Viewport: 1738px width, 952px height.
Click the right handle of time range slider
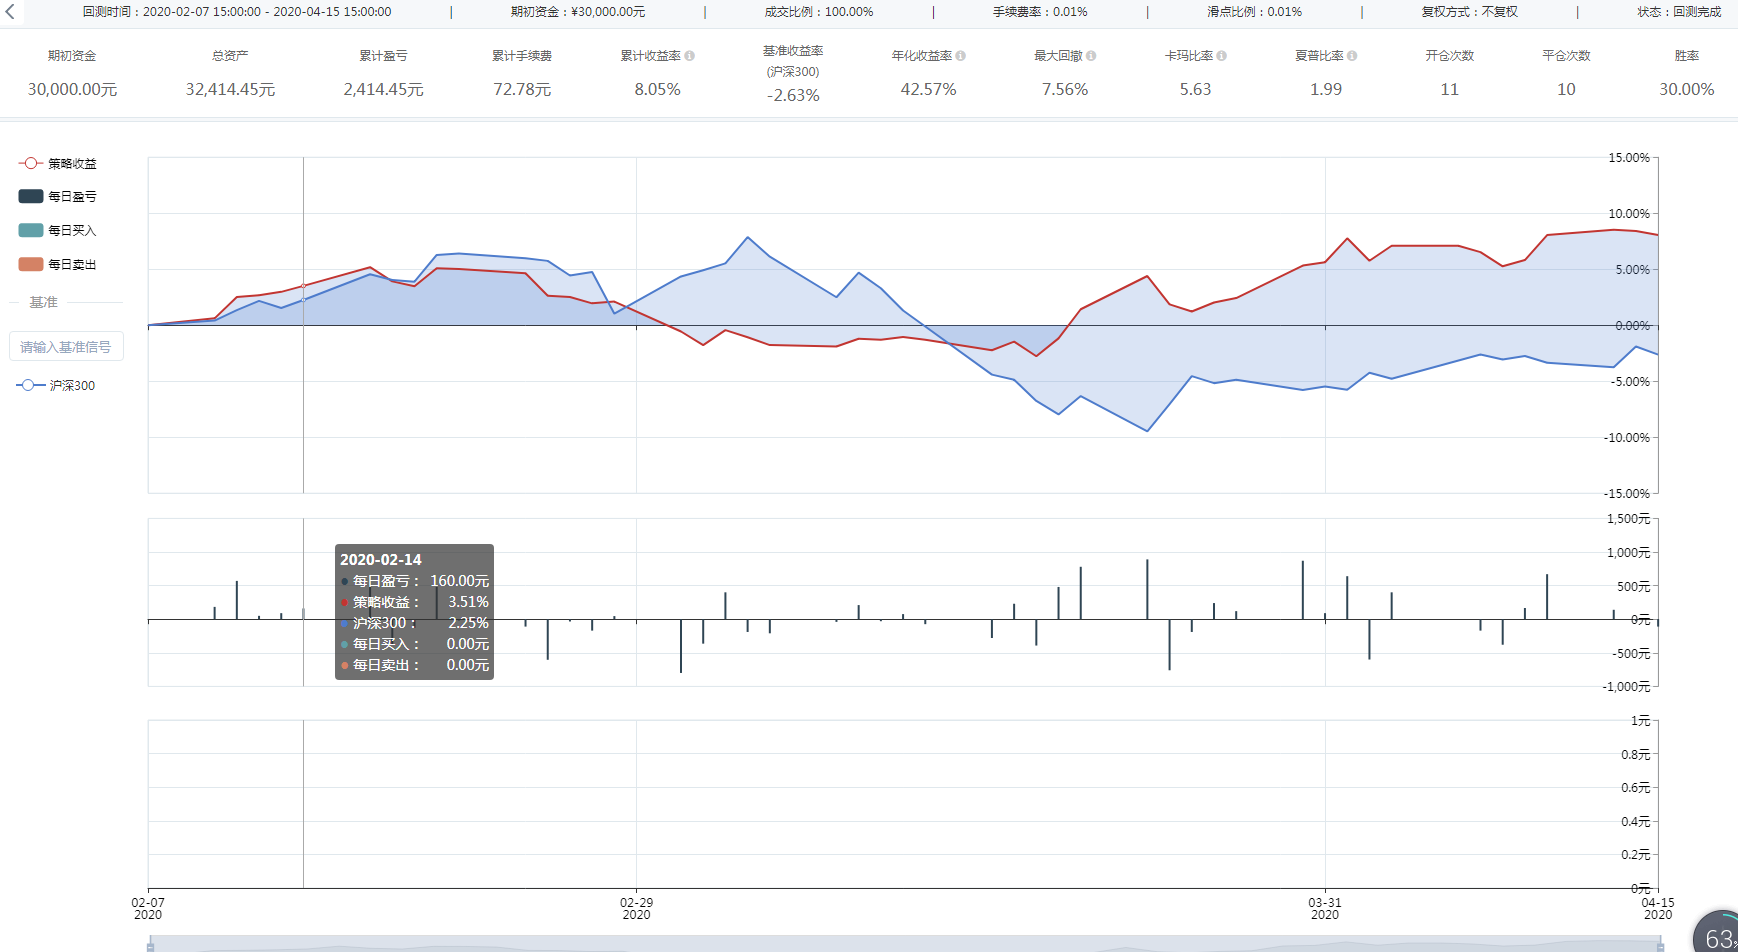(1661, 945)
